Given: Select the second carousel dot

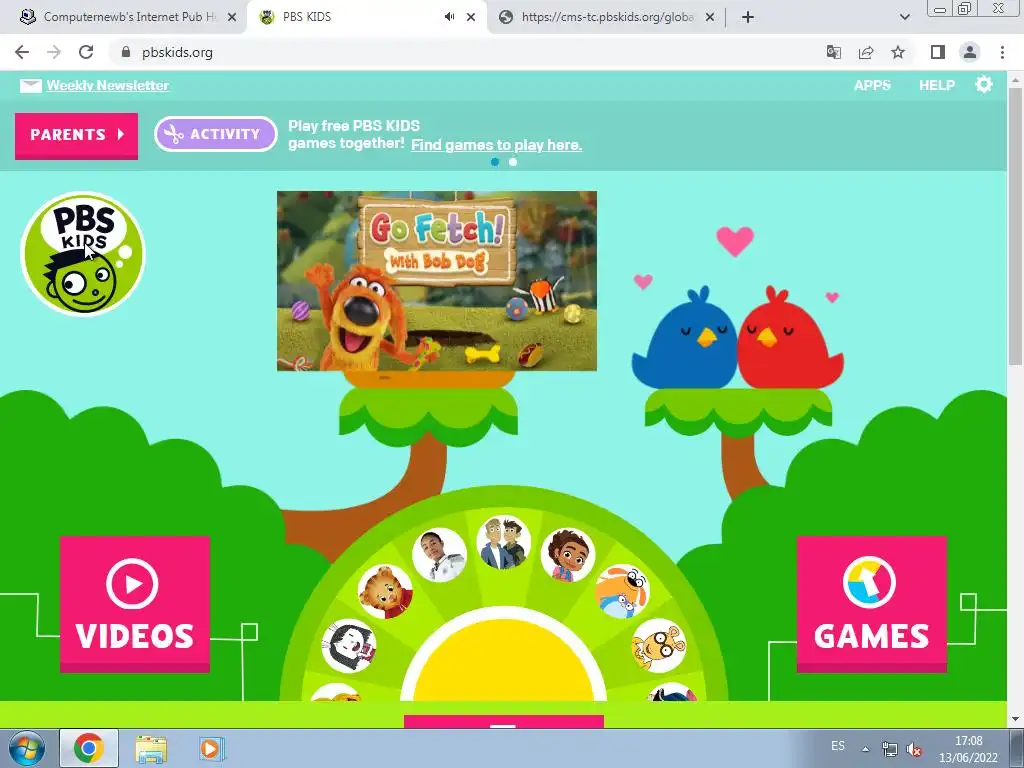Looking at the screenshot, I should (x=513, y=162).
